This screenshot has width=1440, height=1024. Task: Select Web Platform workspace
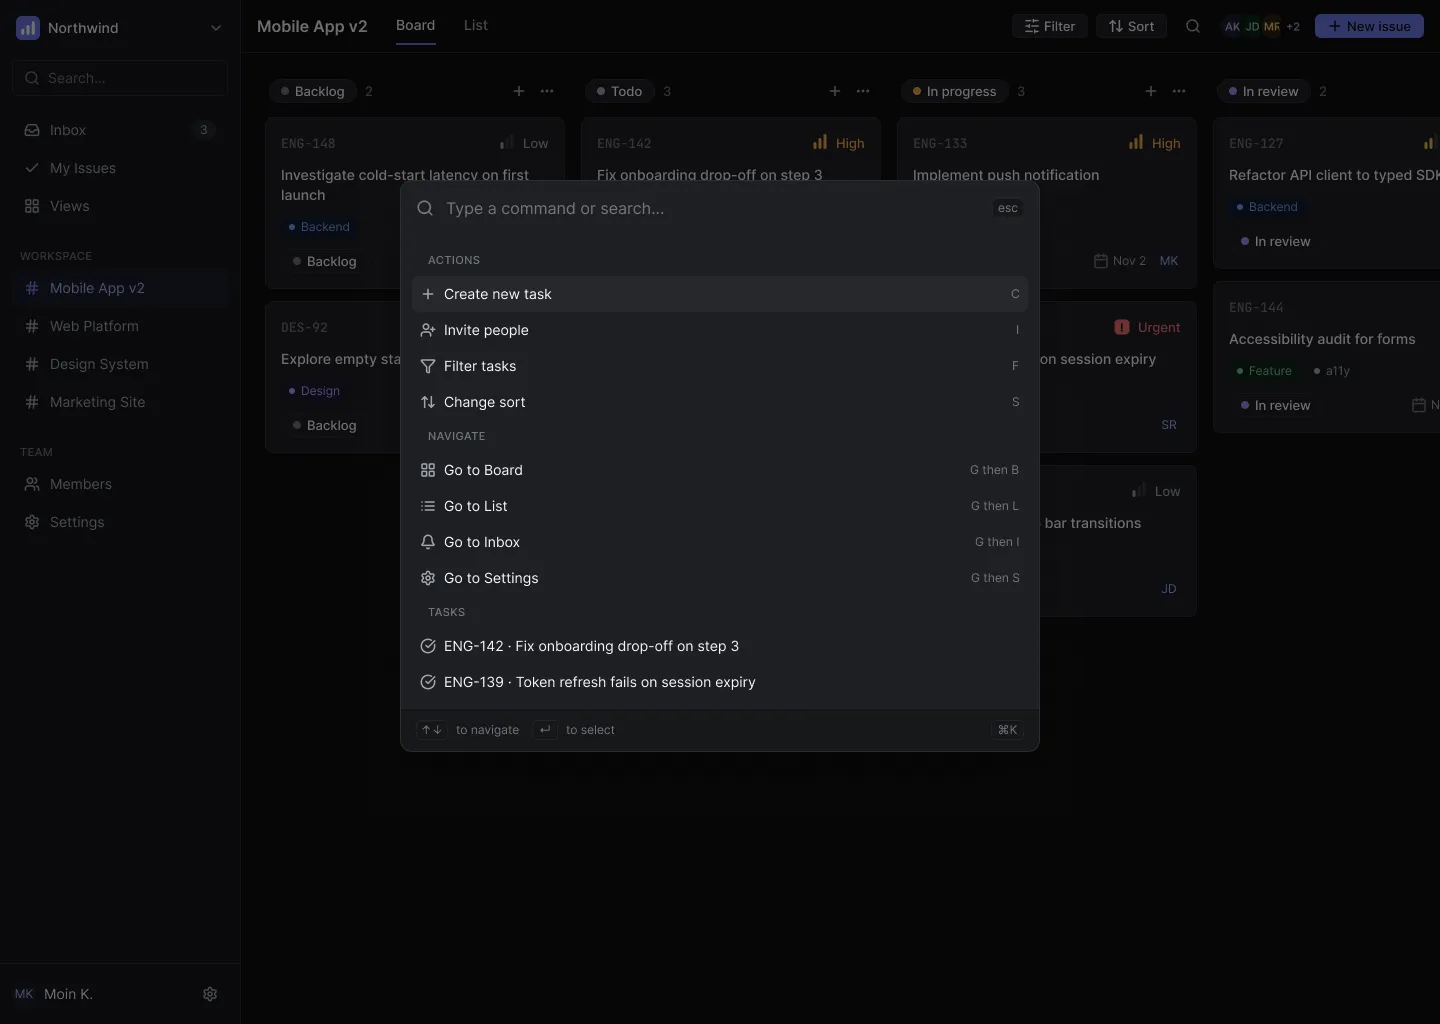120,326
